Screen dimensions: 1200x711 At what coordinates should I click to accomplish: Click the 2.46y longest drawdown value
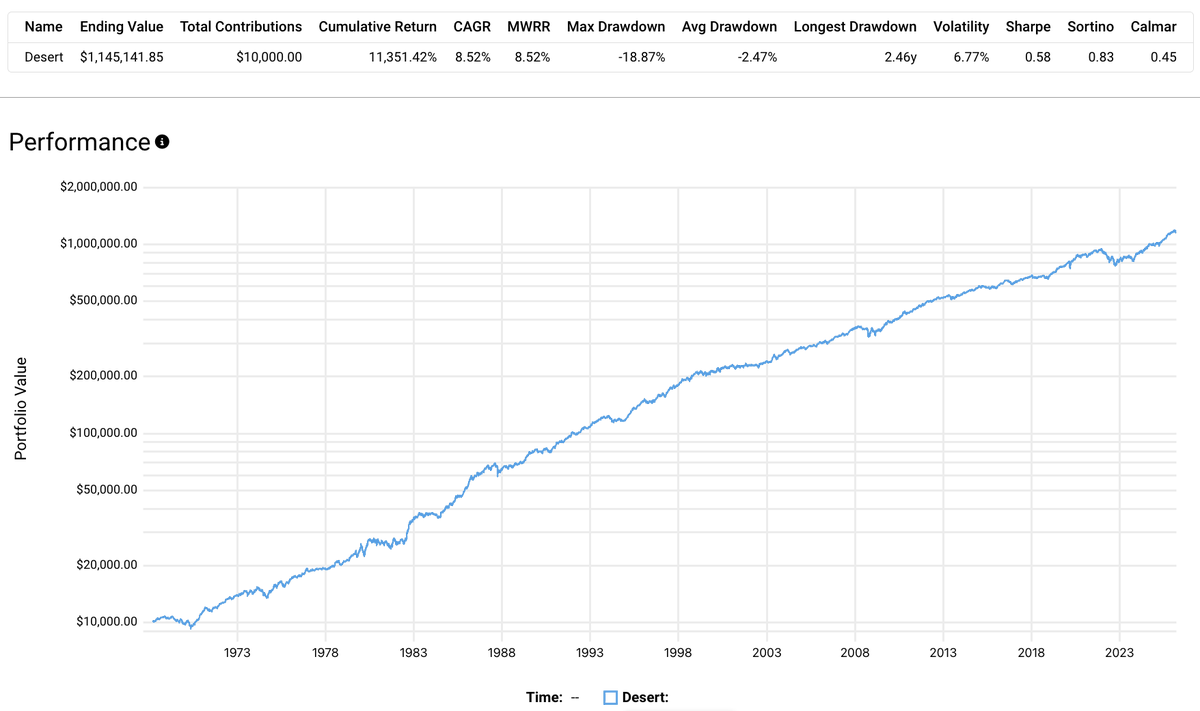pos(899,57)
